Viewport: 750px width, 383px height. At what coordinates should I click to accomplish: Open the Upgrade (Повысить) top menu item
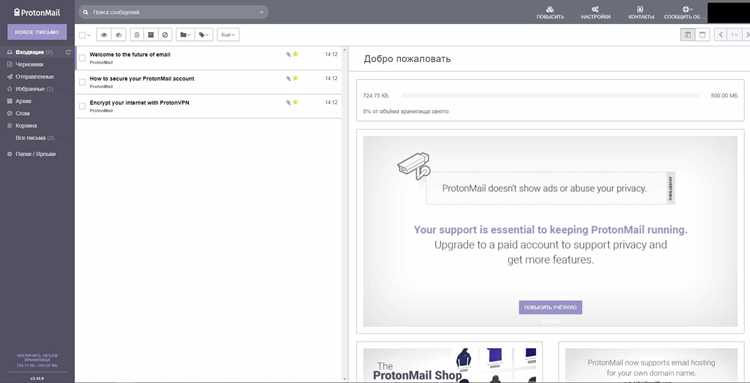(550, 13)
